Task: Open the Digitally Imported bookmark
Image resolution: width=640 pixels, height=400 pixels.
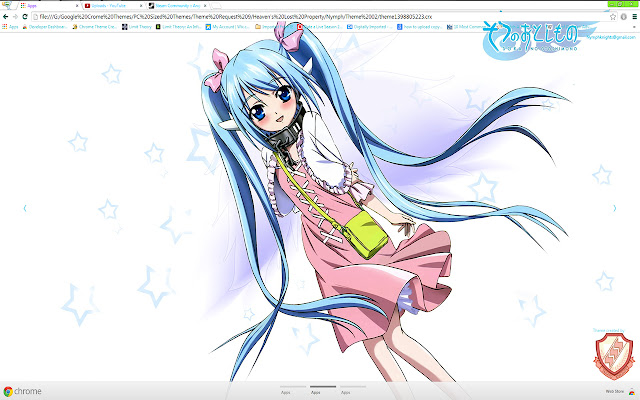Action: click(x=369, y=27)
